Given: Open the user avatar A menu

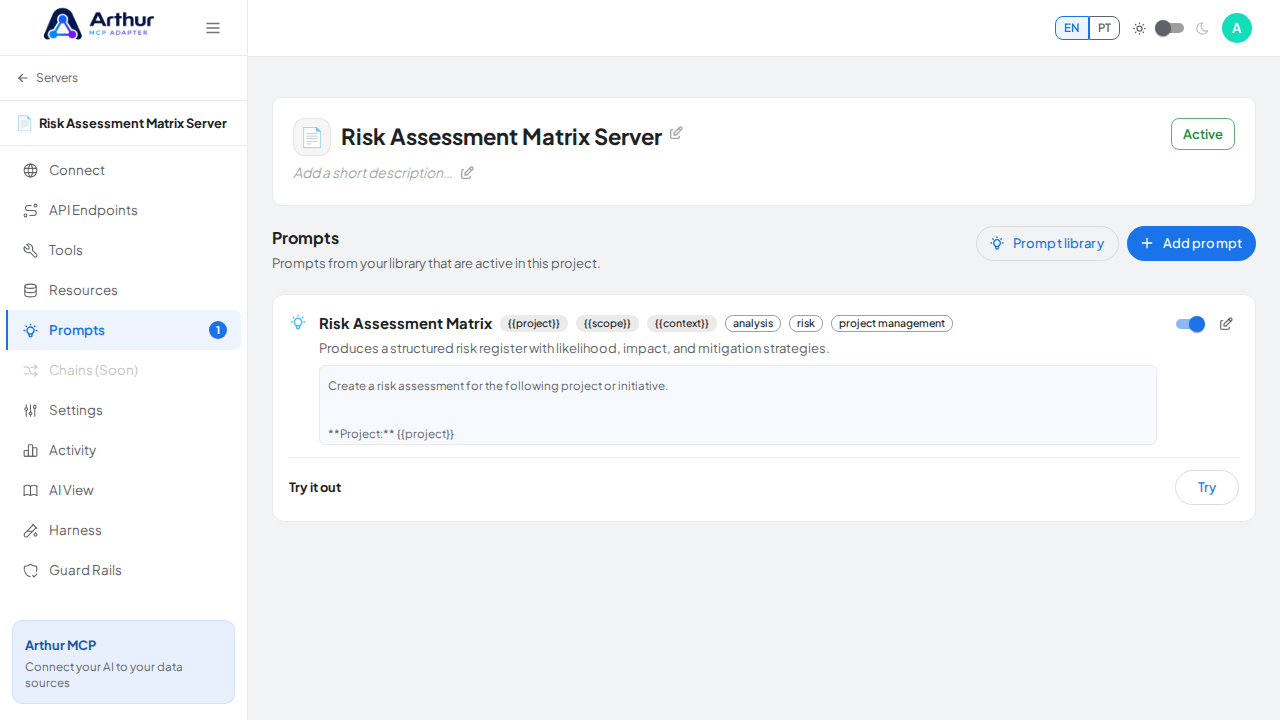Looking at the screenshot, I should 1237,28.
